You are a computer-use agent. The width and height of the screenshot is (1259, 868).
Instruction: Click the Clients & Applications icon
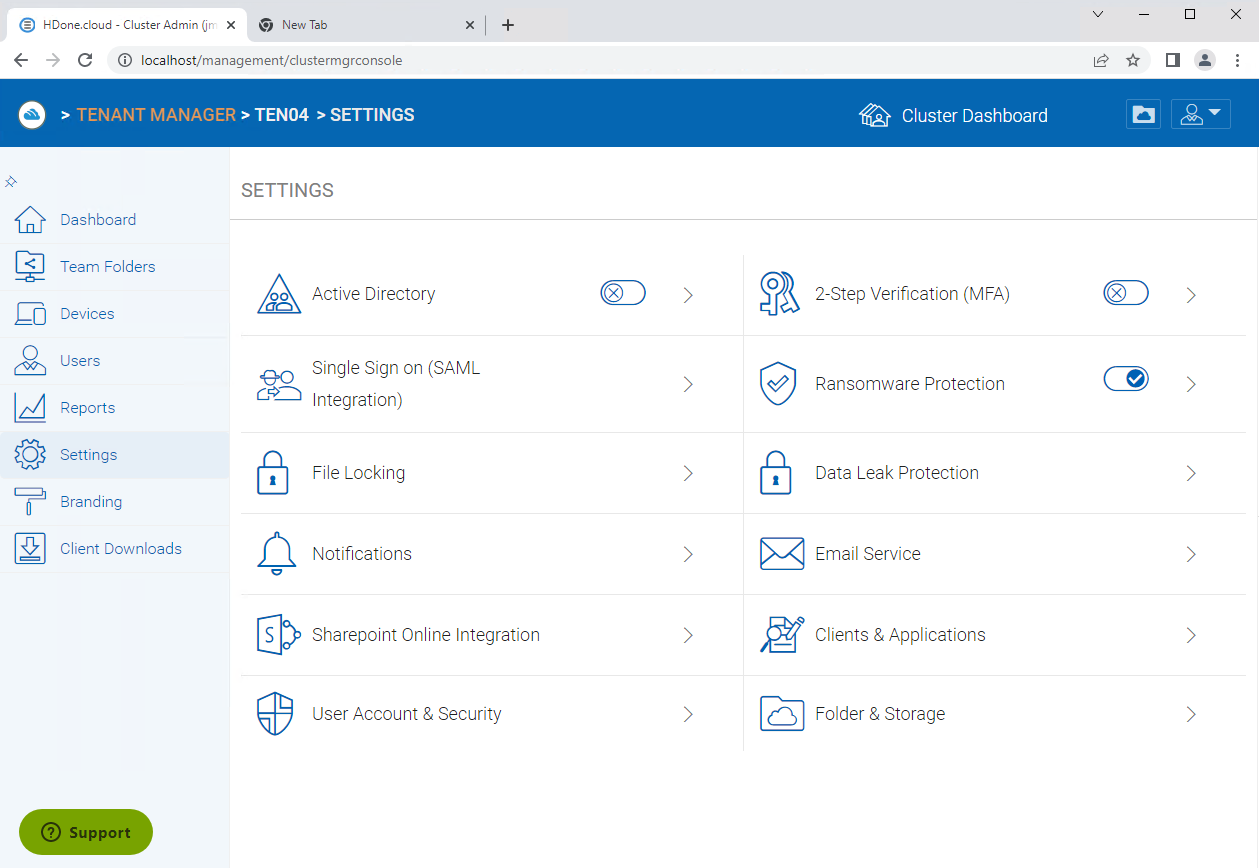point(782,635)
